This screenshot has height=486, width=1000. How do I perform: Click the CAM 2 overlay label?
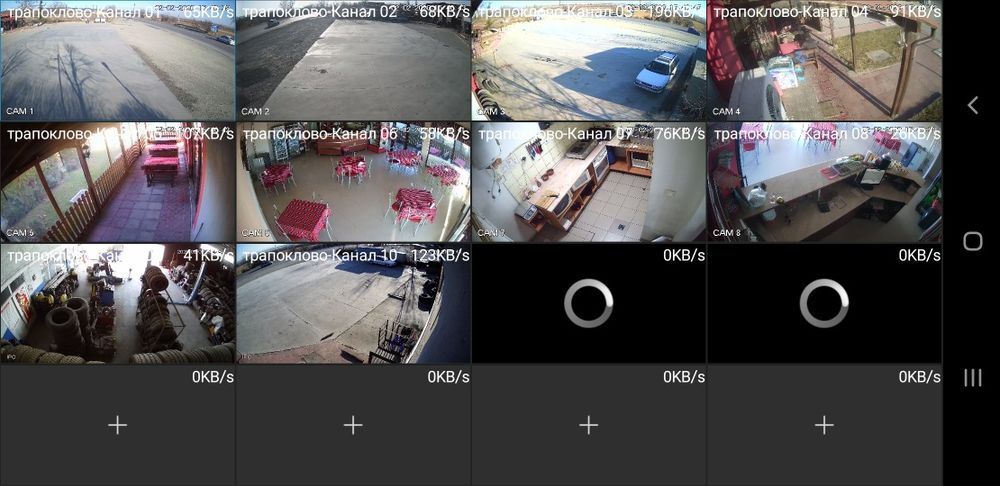pyautogui.click(x=256, y=111)
